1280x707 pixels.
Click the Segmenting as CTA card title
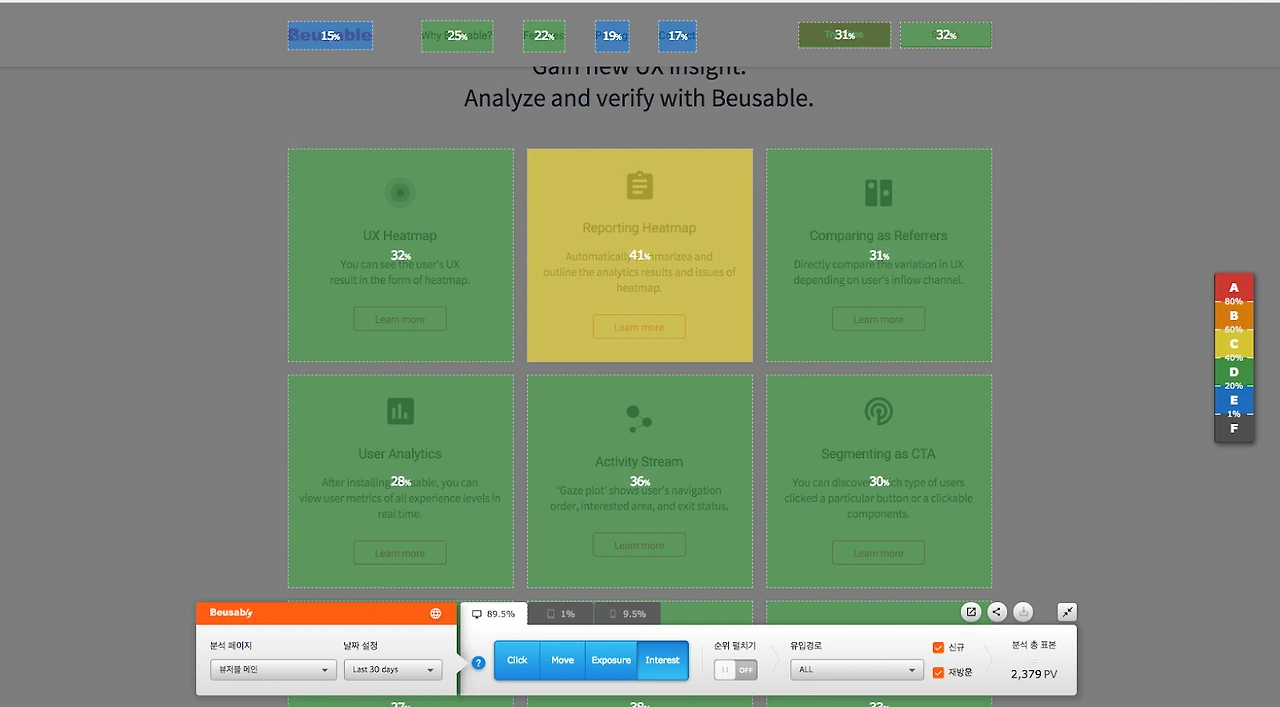click(x=878, y=454)
